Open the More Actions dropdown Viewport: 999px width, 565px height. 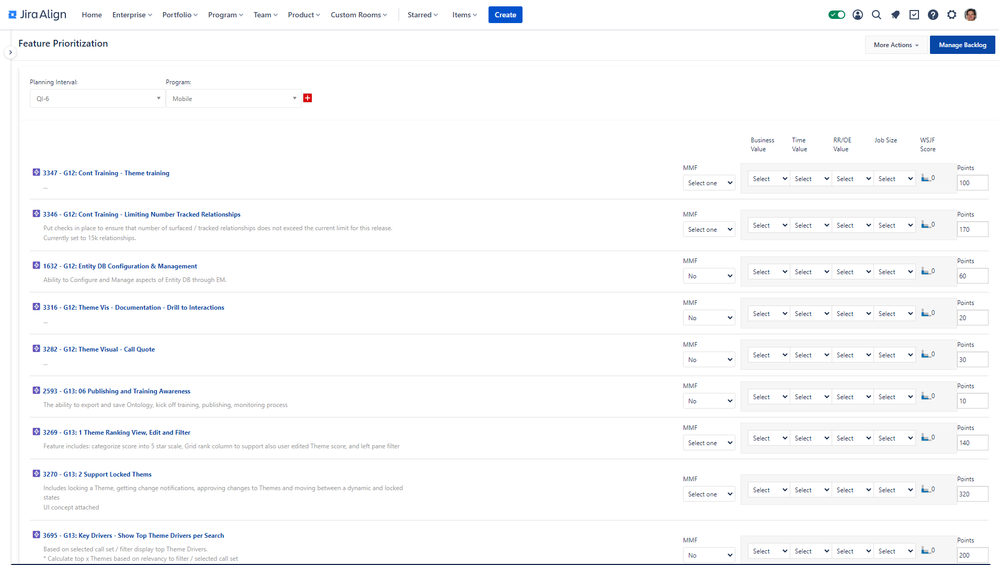tap(896, 45)
